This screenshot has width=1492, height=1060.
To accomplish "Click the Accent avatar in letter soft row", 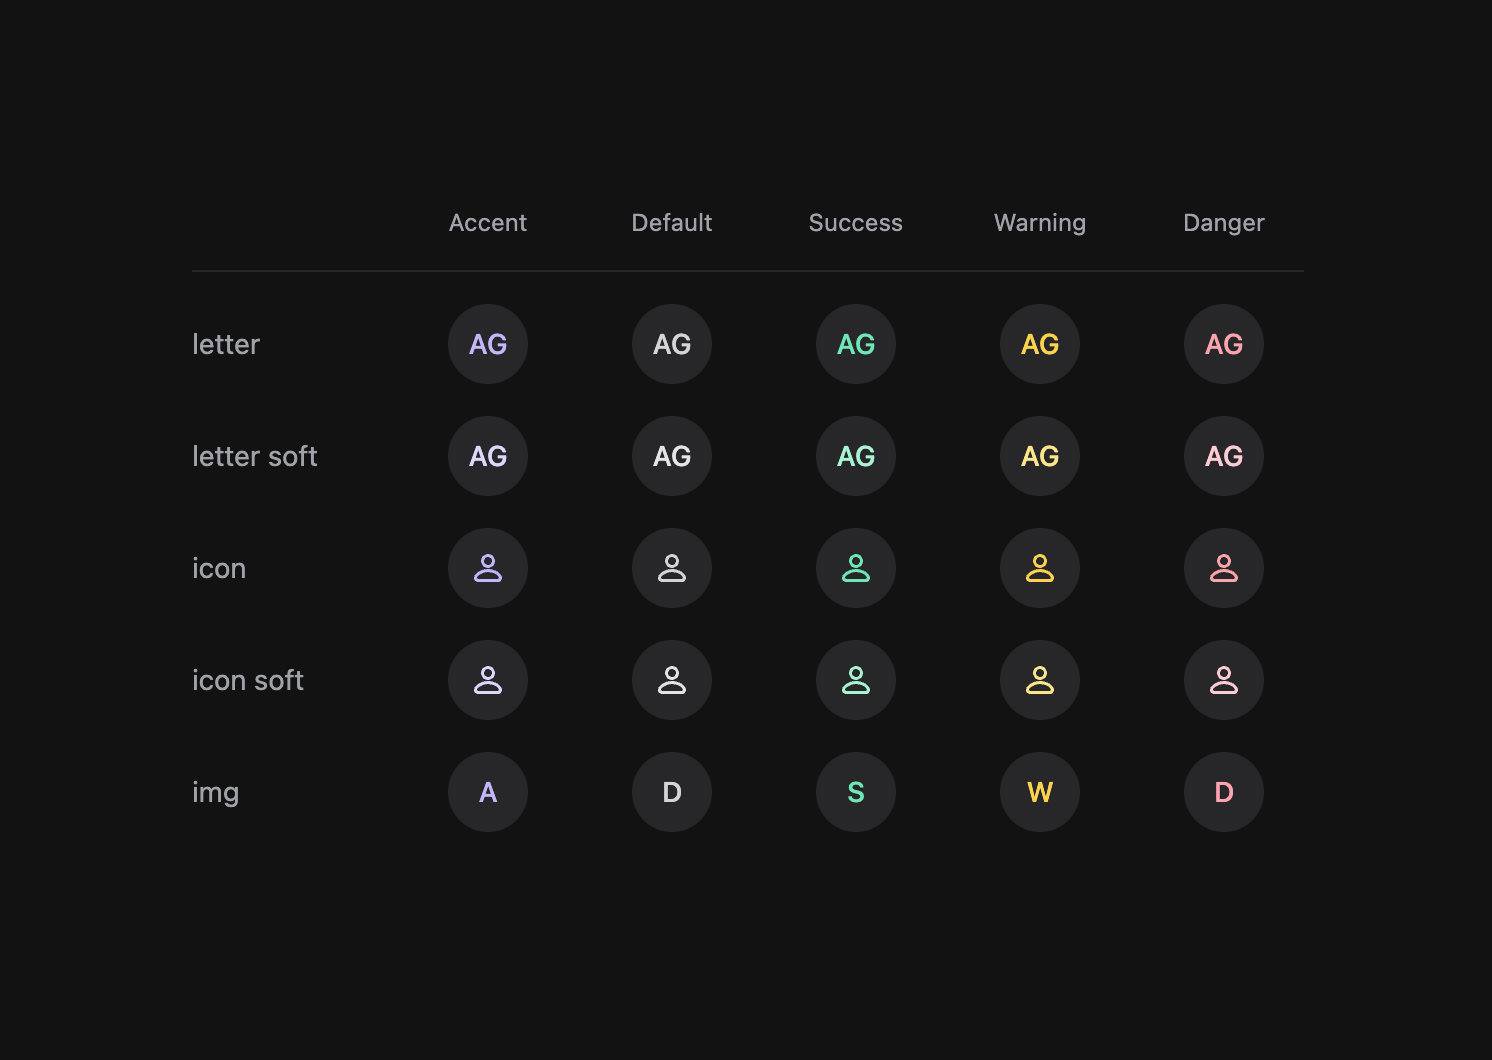I will coord(488,456).
